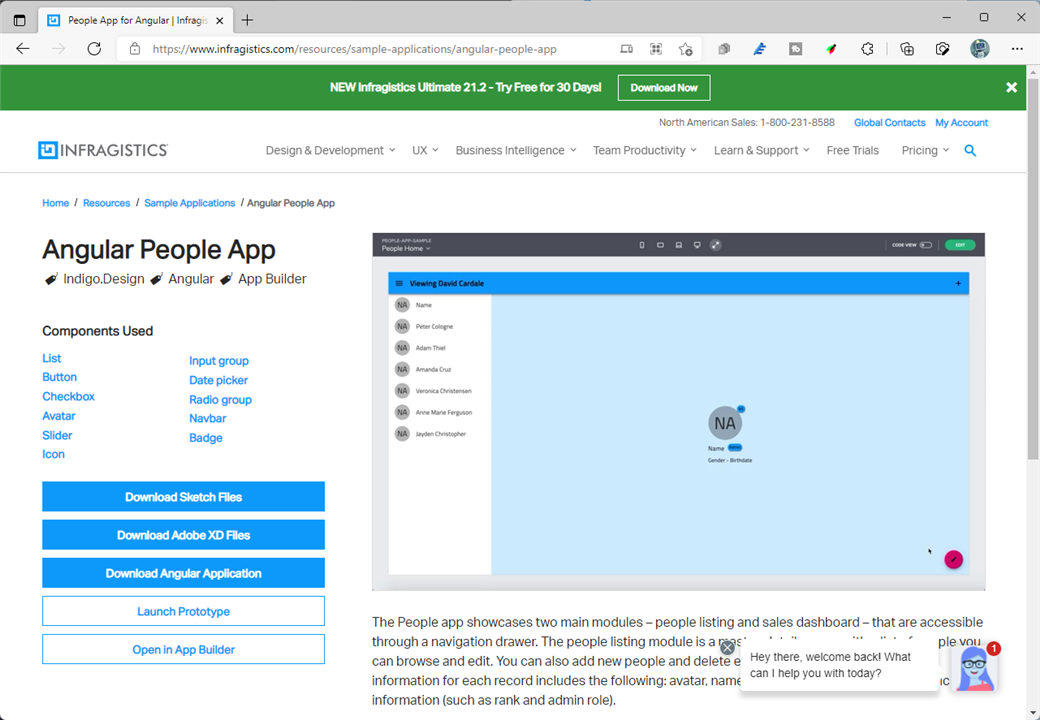Click the browser profile avatar
1040x720 pixels.
980,48
